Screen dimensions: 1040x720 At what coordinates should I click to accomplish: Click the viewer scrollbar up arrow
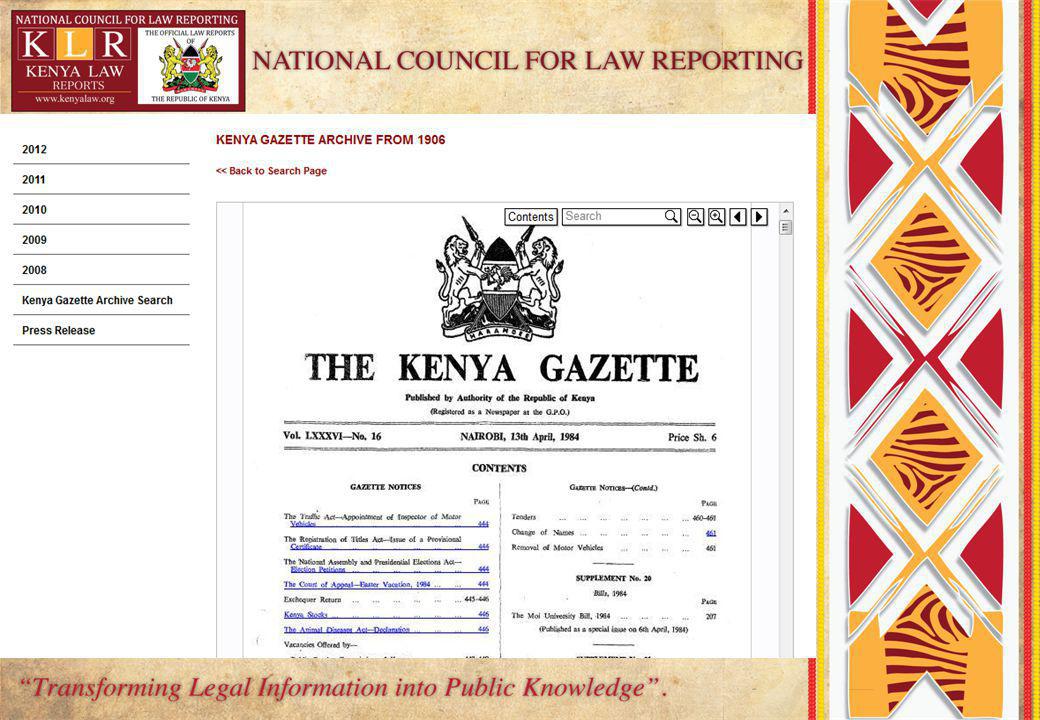786,211
